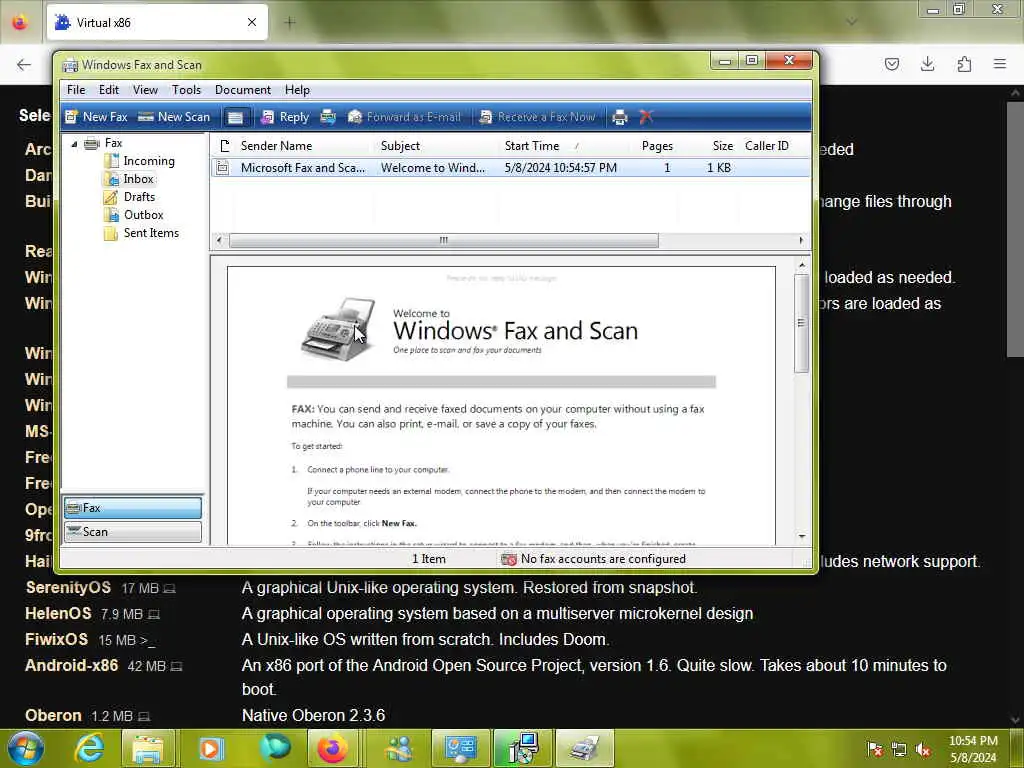Click the red Delete X icon

click(x=646, y=117)
